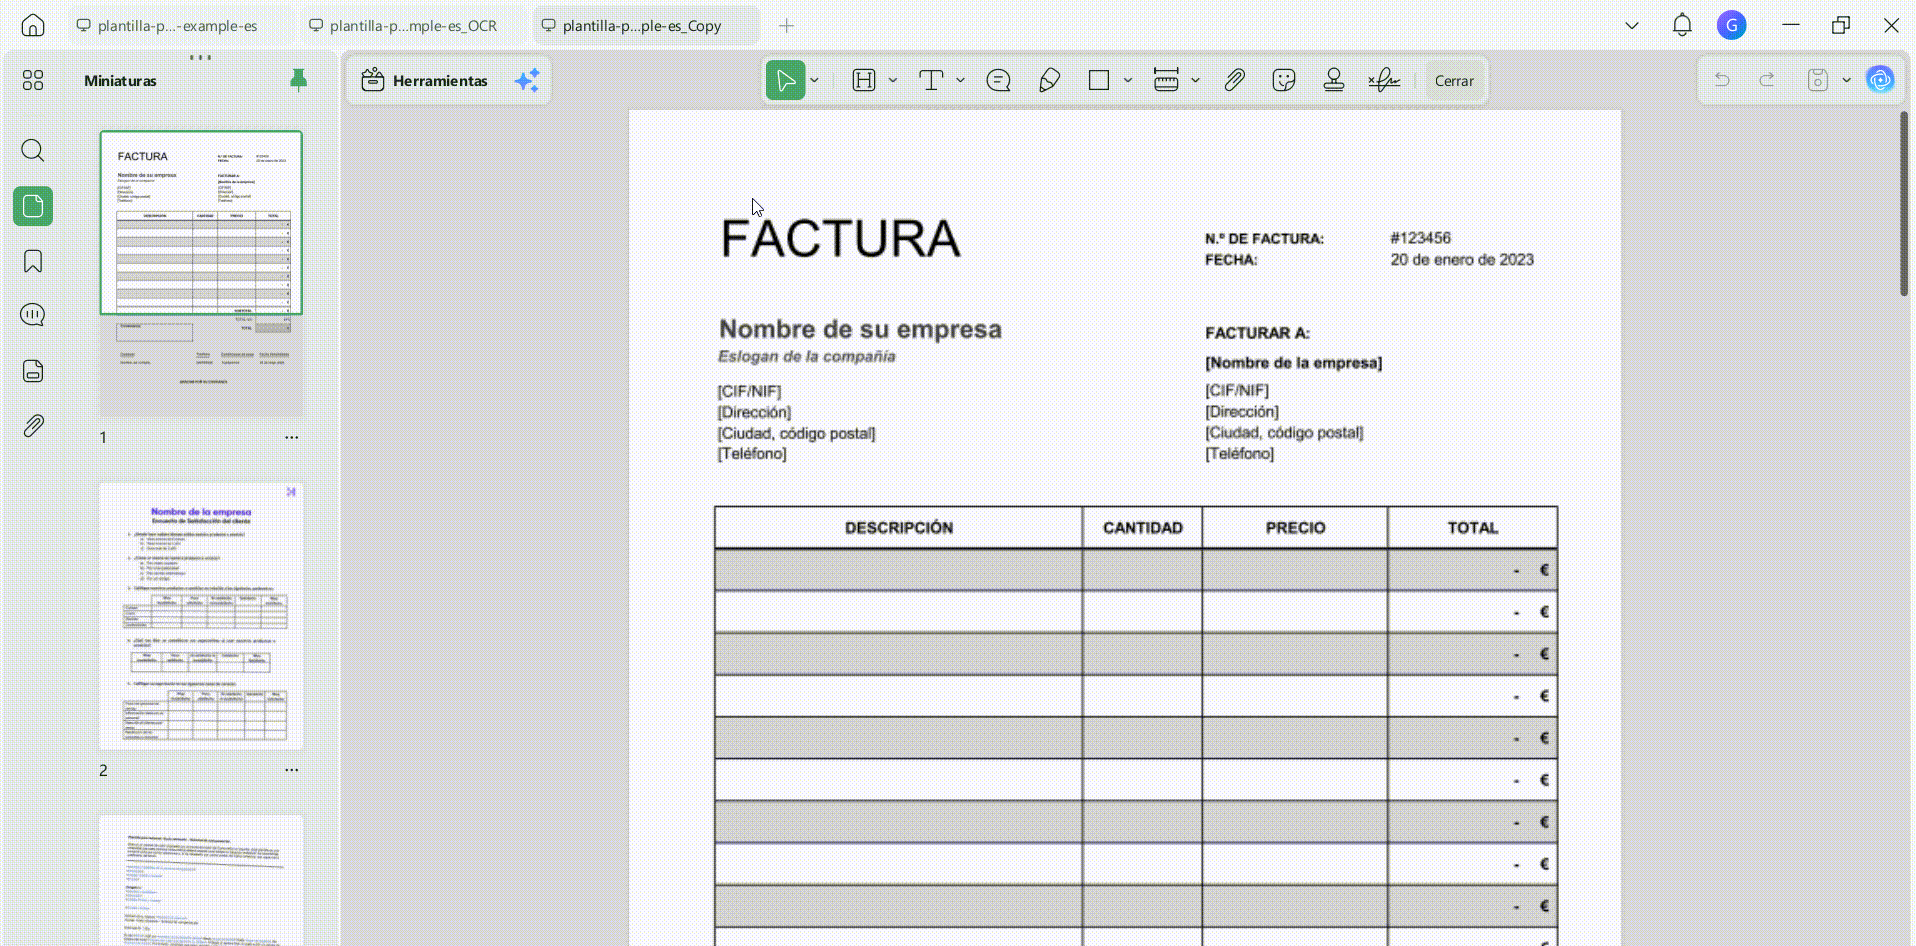Image resolution: width=1916 pixels, height=946 pixels.
Task: Expand the save options dropdown arrow
Action: tap(1846, 80)
